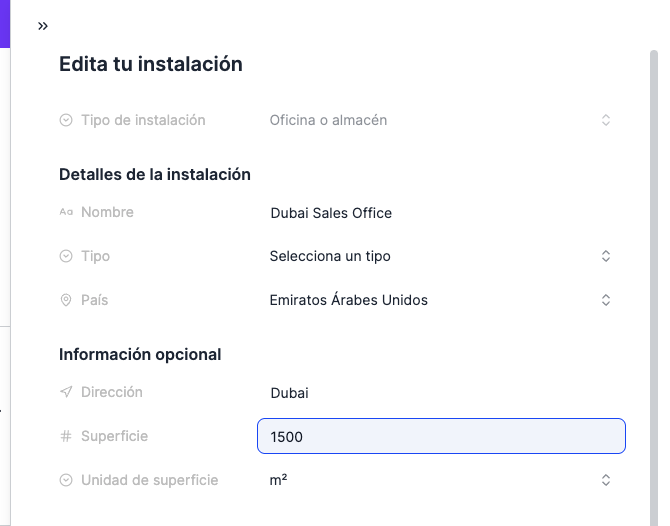Viewport: 670px width, 526px height.
Task: Open the Oficina o almacén dropdown
Action: 441,120
